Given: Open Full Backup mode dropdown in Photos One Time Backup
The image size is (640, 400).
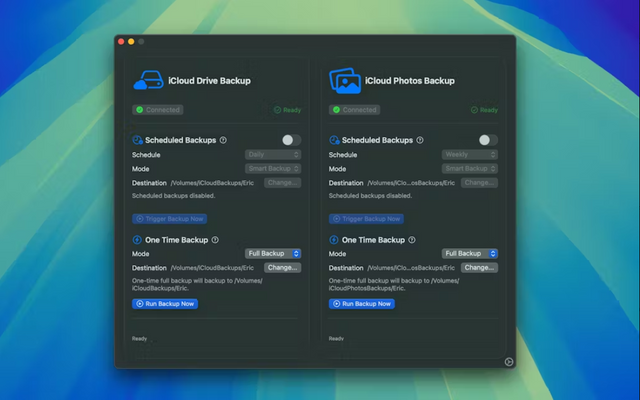Looking at the screenshot, I should tap(470, 253).
